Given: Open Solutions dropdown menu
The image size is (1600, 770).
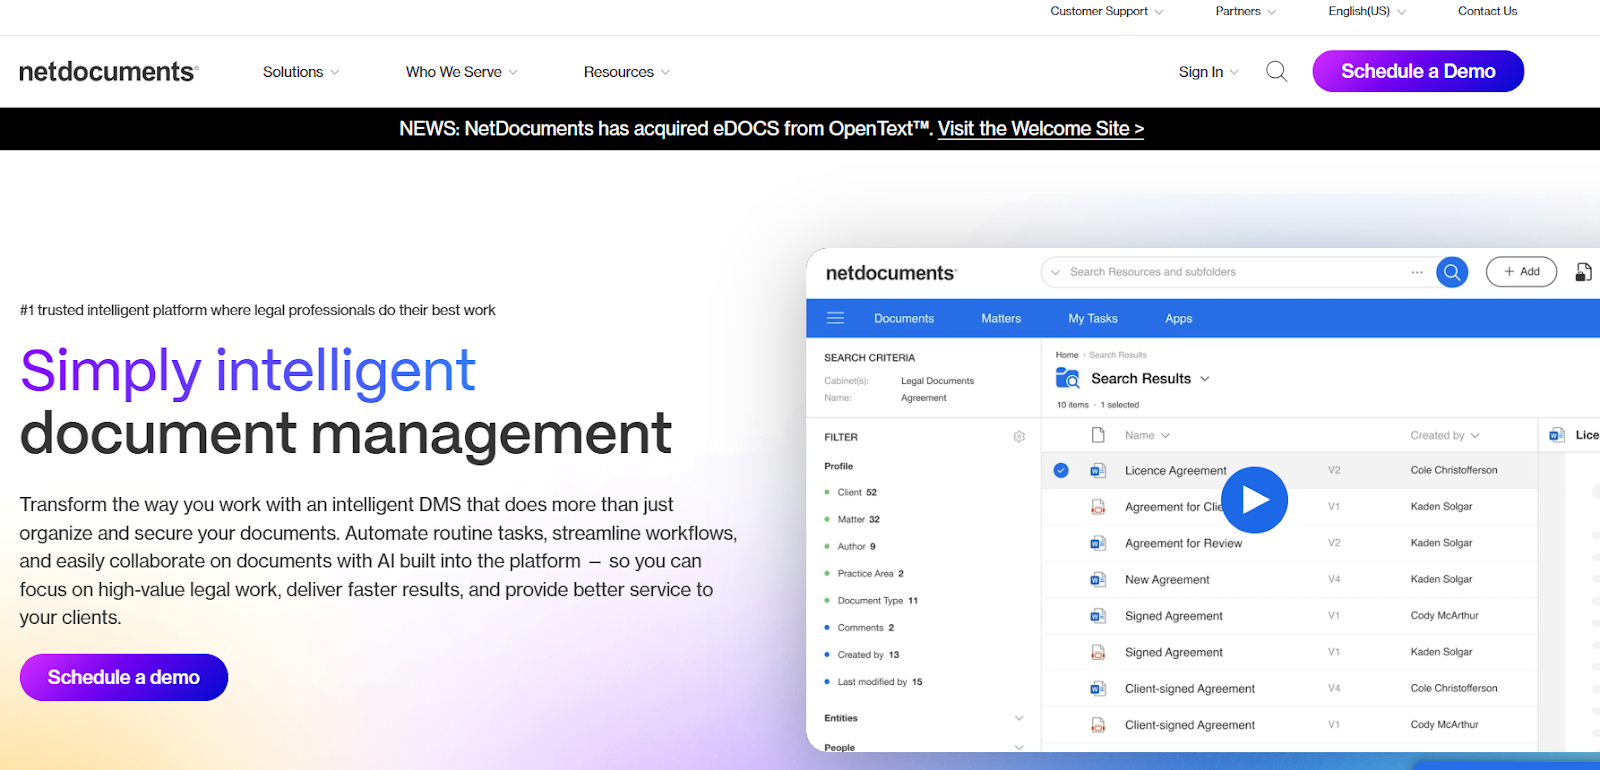Looking at the screenshot, I should (301, 72).
